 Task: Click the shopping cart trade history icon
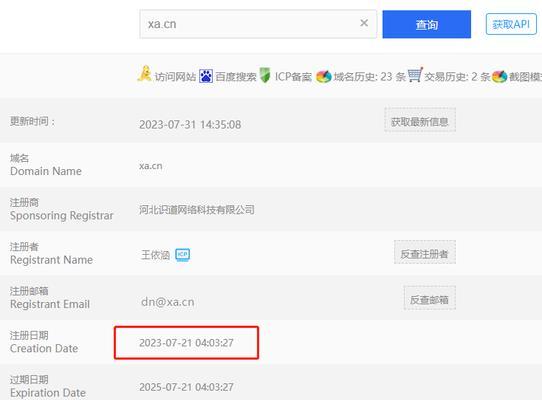click(415, 75)
